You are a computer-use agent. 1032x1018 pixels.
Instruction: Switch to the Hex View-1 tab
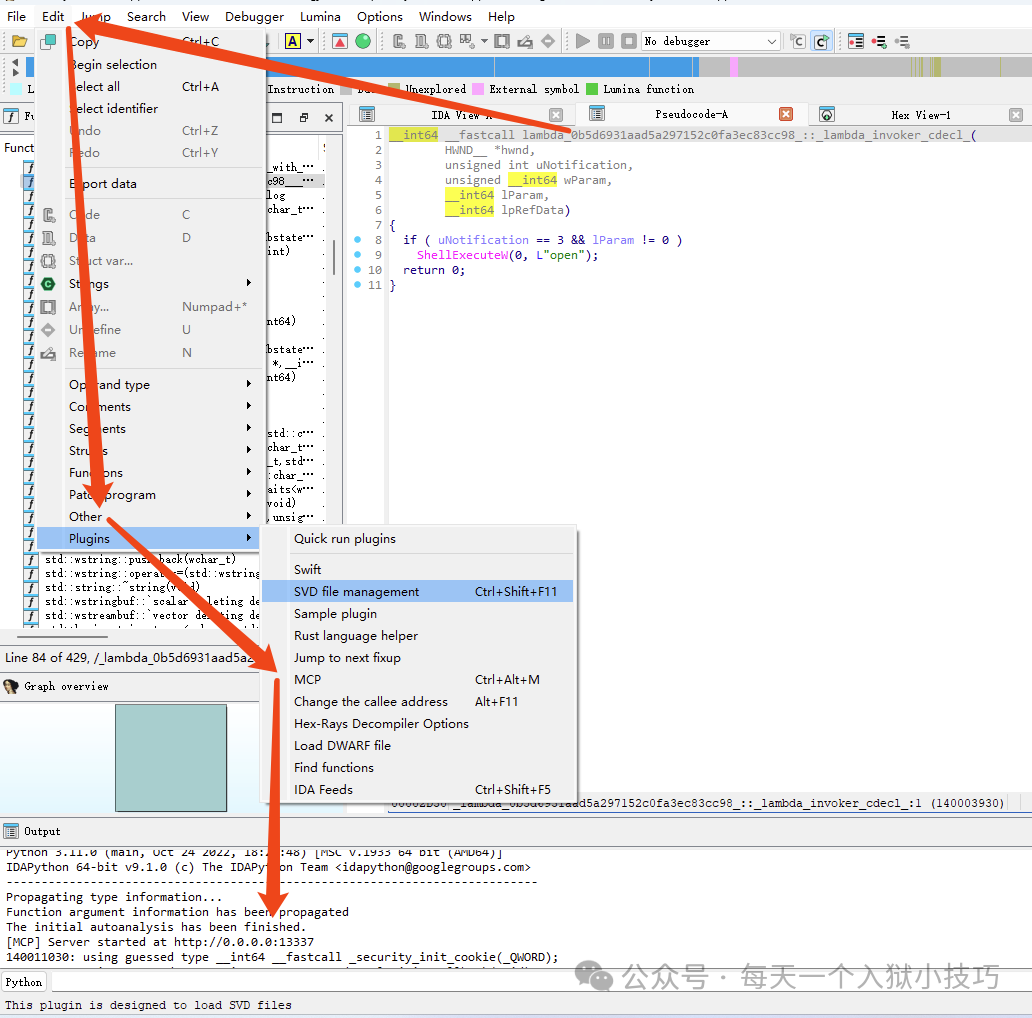click(x=920, y=115)
